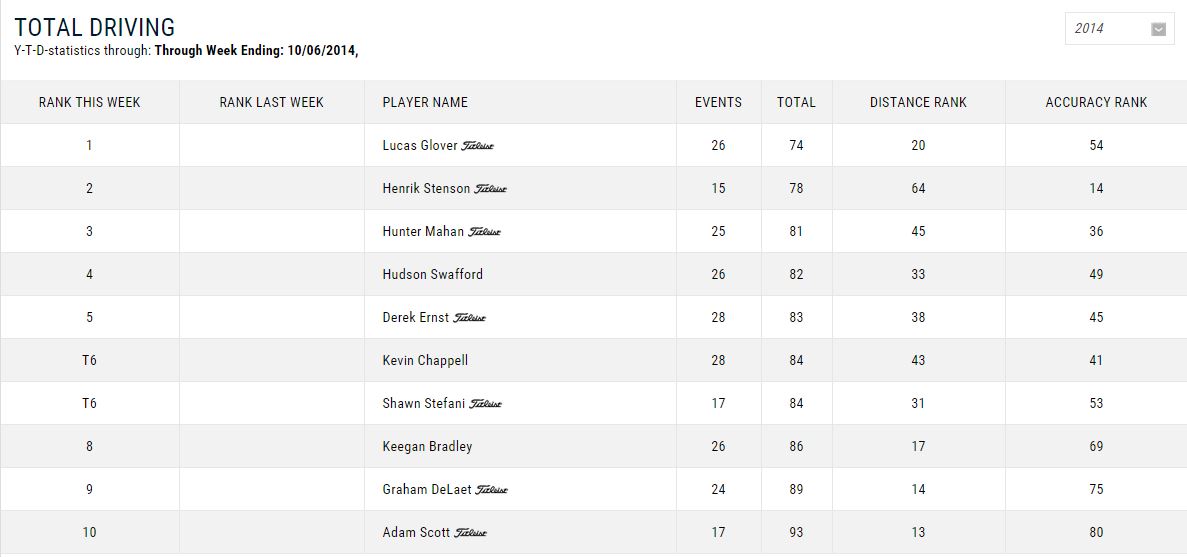
Task: Click Titleist logo beside Derek Ernst
Action: coord(469,318)
